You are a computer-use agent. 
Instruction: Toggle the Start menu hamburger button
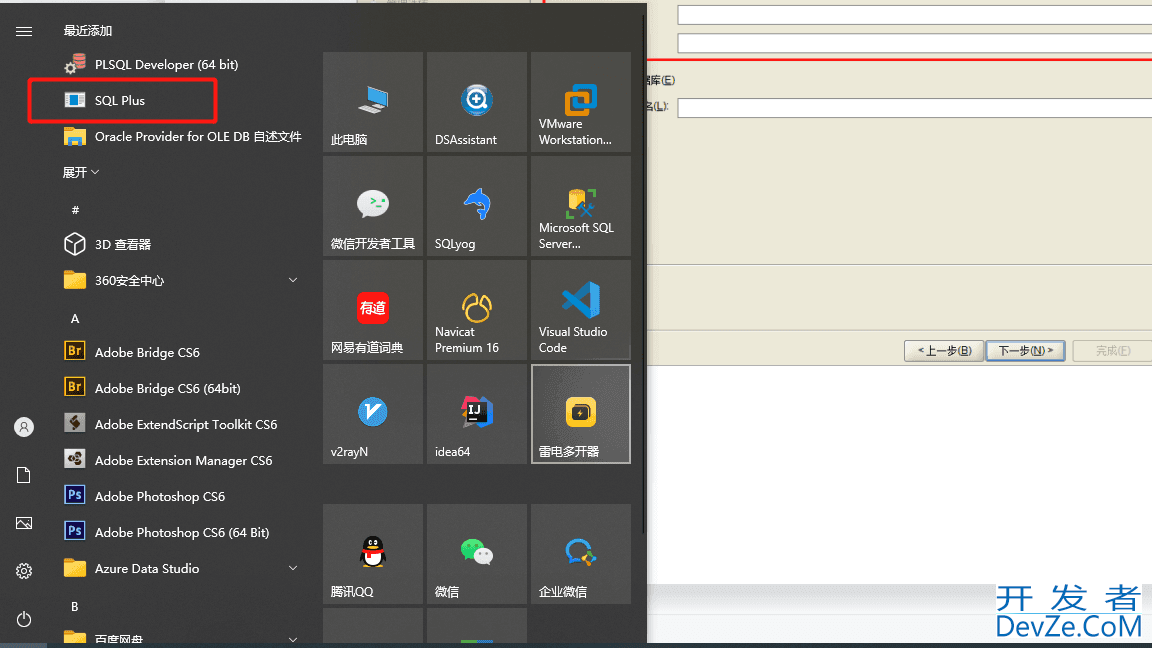tap(24, 31)
